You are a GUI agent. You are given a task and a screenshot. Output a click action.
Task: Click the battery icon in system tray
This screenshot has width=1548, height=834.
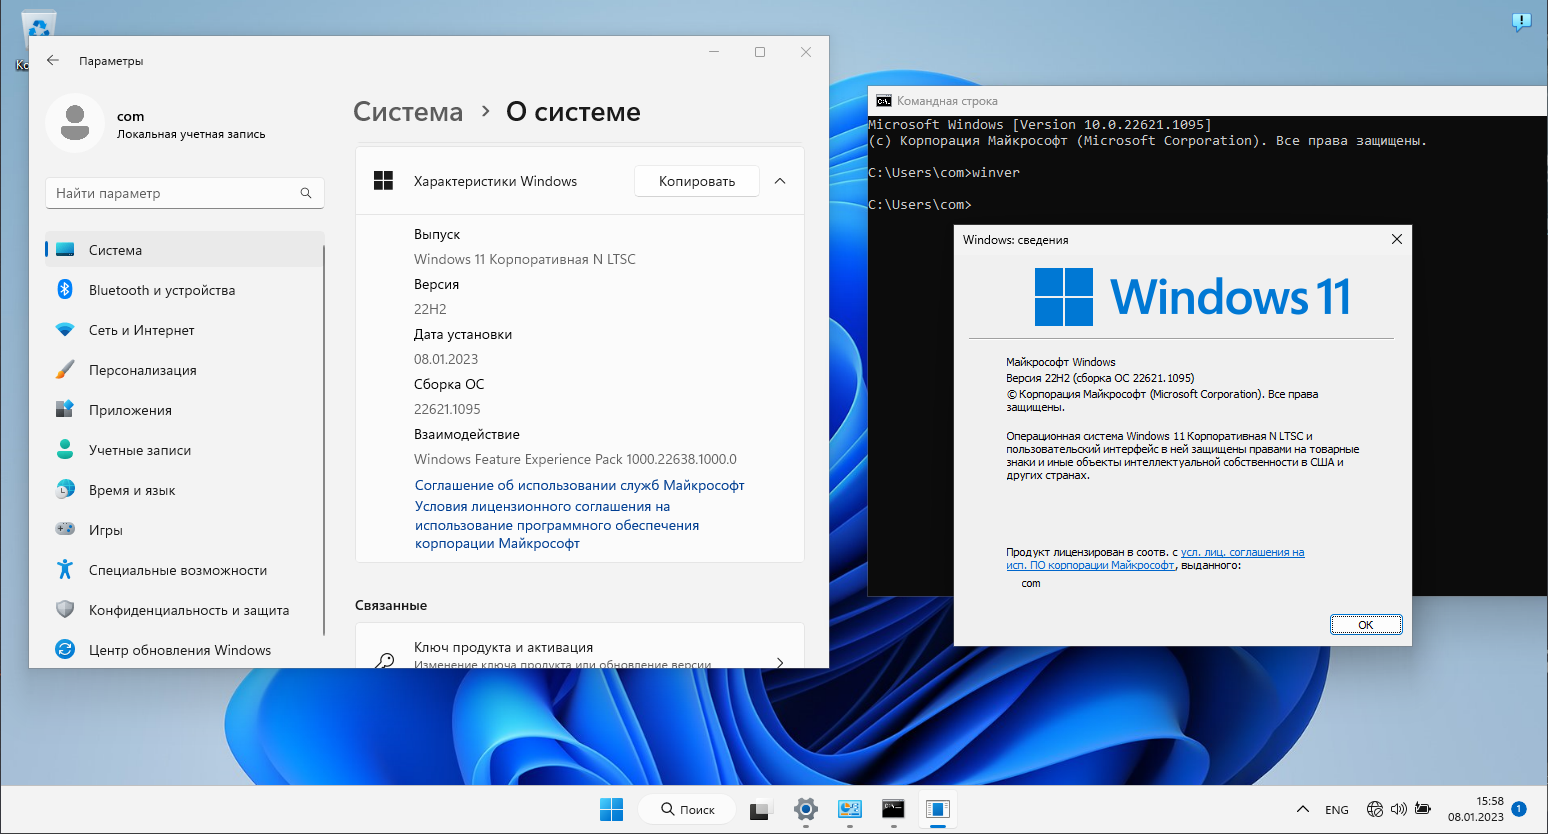pos(1422,809)
